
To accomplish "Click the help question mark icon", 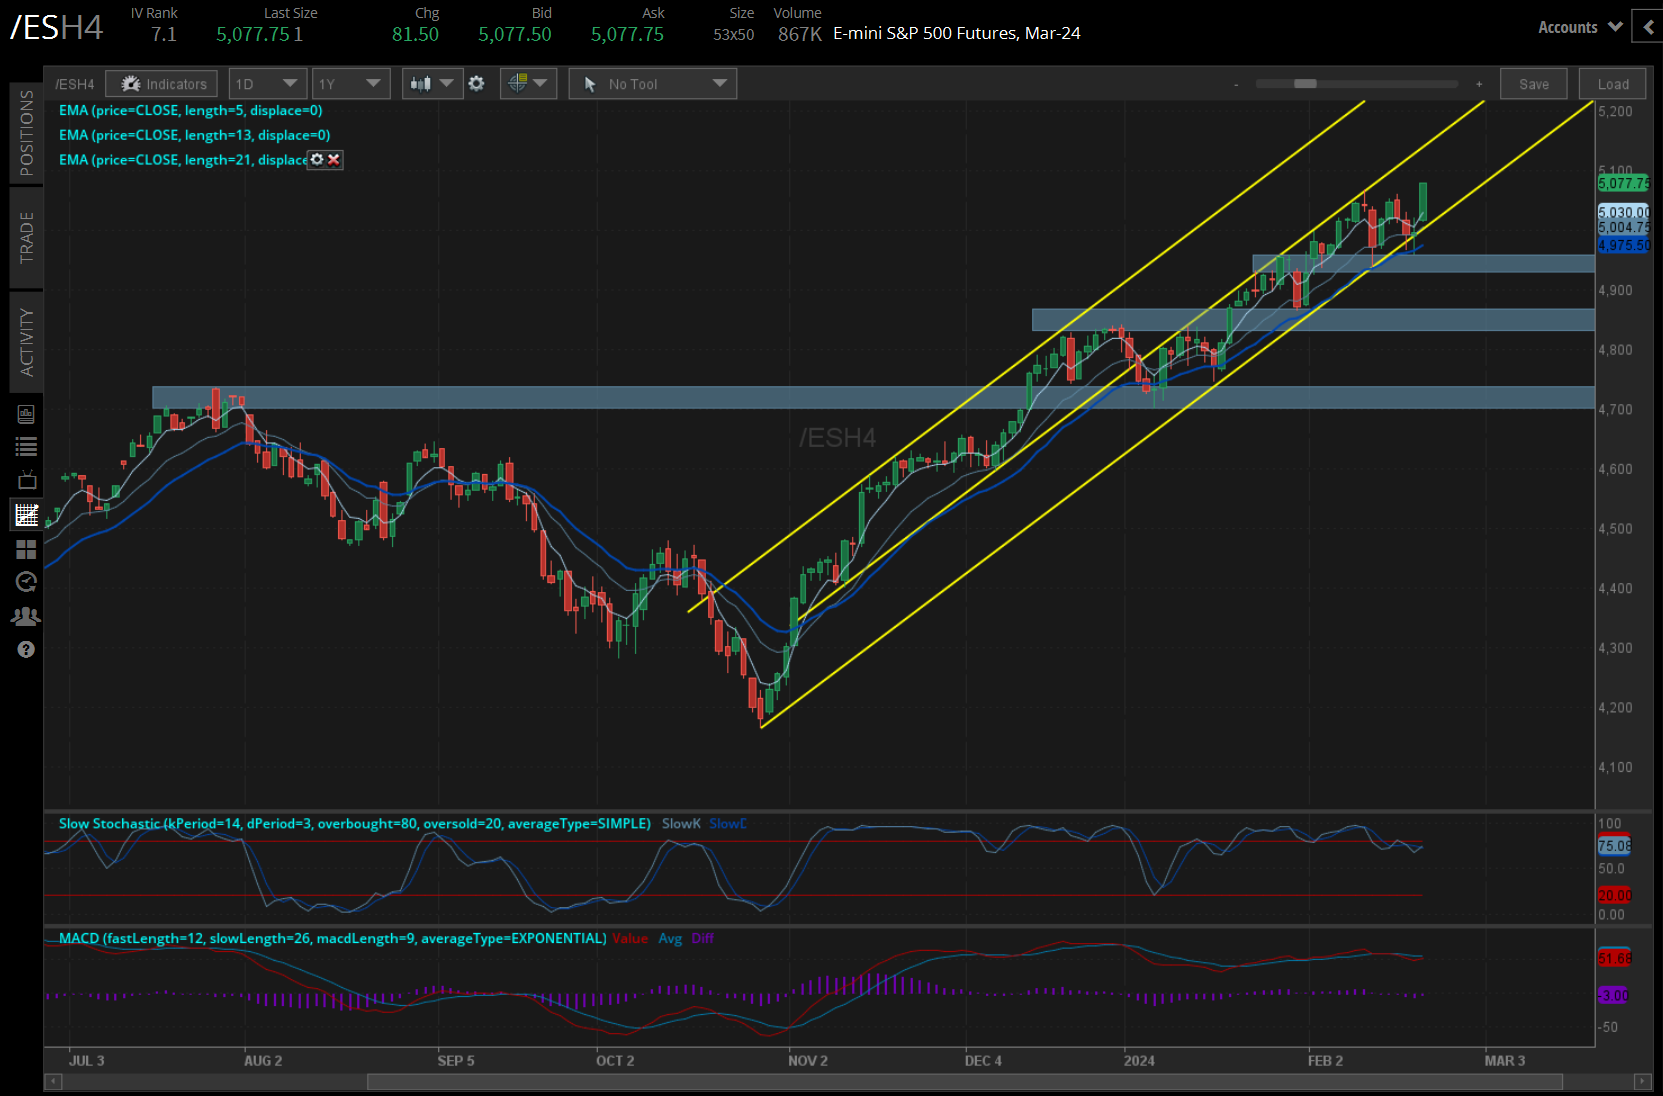I will coord(26,649).
